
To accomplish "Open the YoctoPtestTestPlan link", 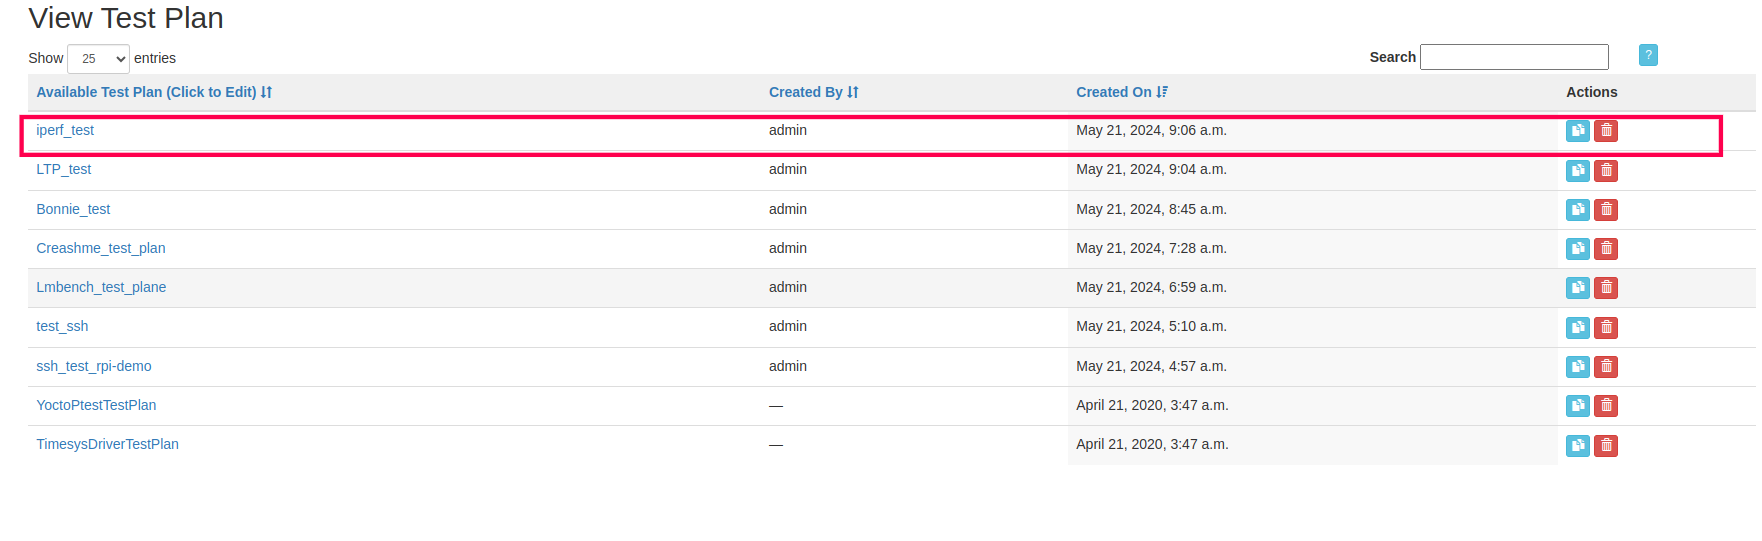I will pyautogui.click(x=96, y=405).
